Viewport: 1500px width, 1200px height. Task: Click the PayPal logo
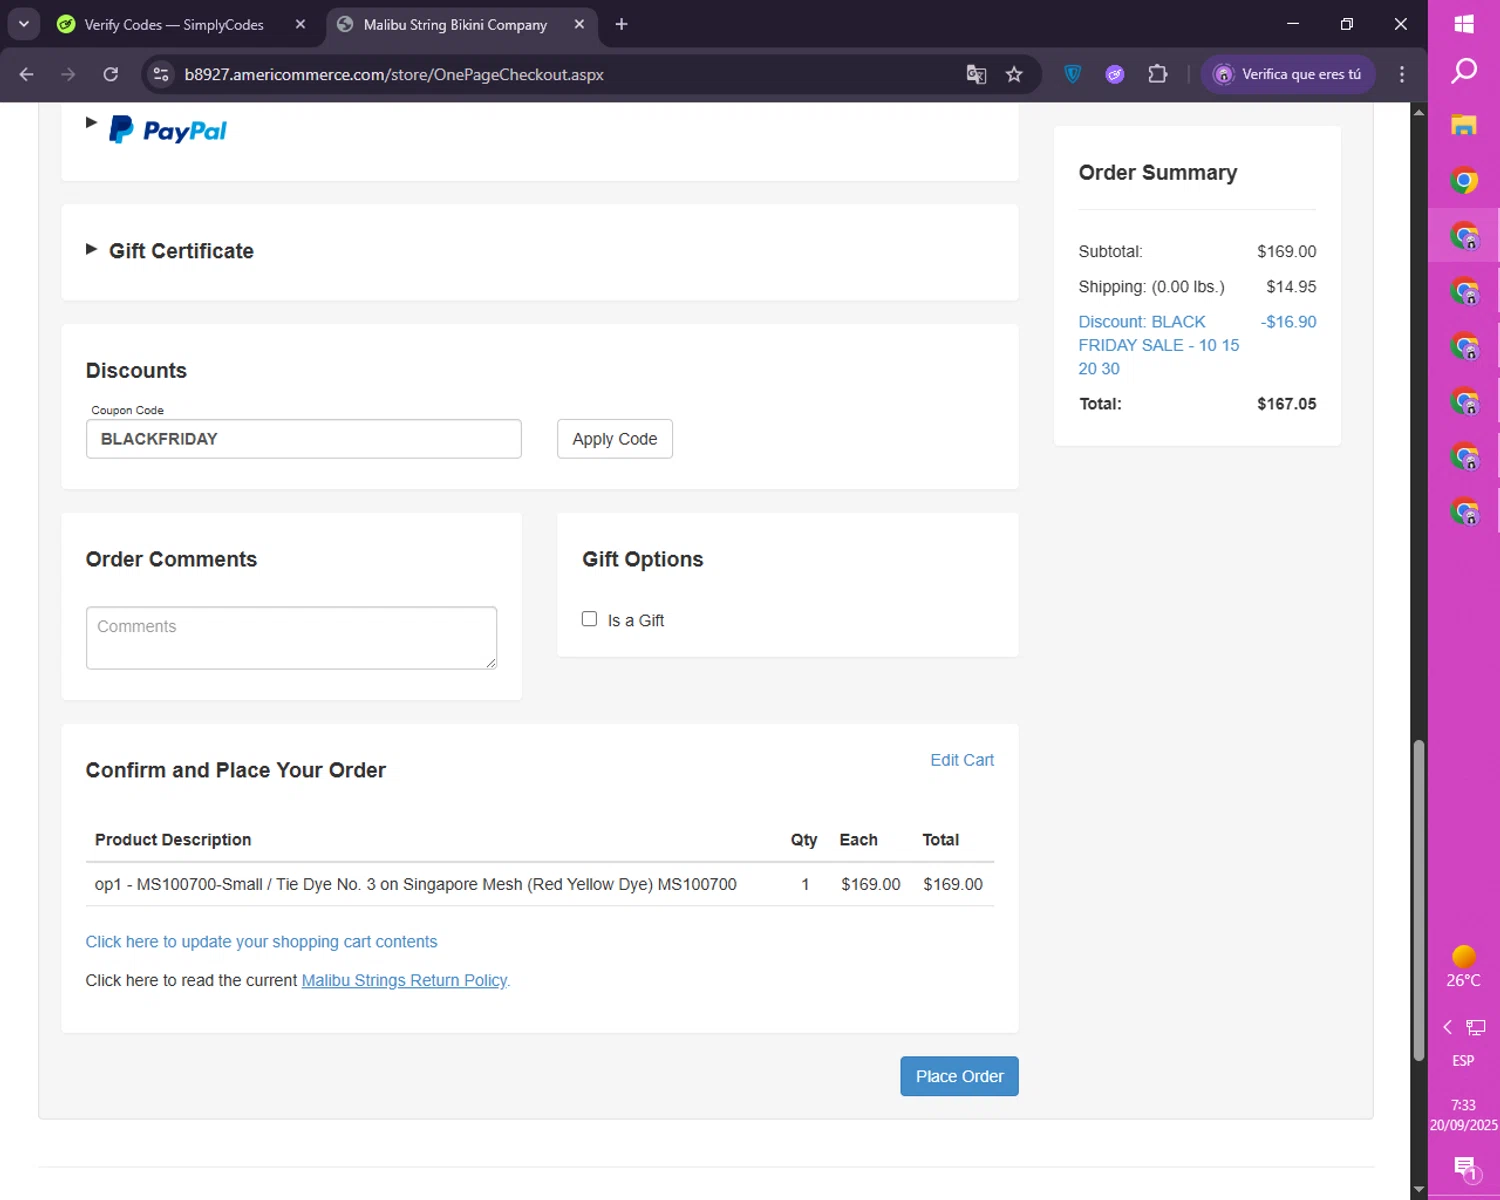click(168, 130)
